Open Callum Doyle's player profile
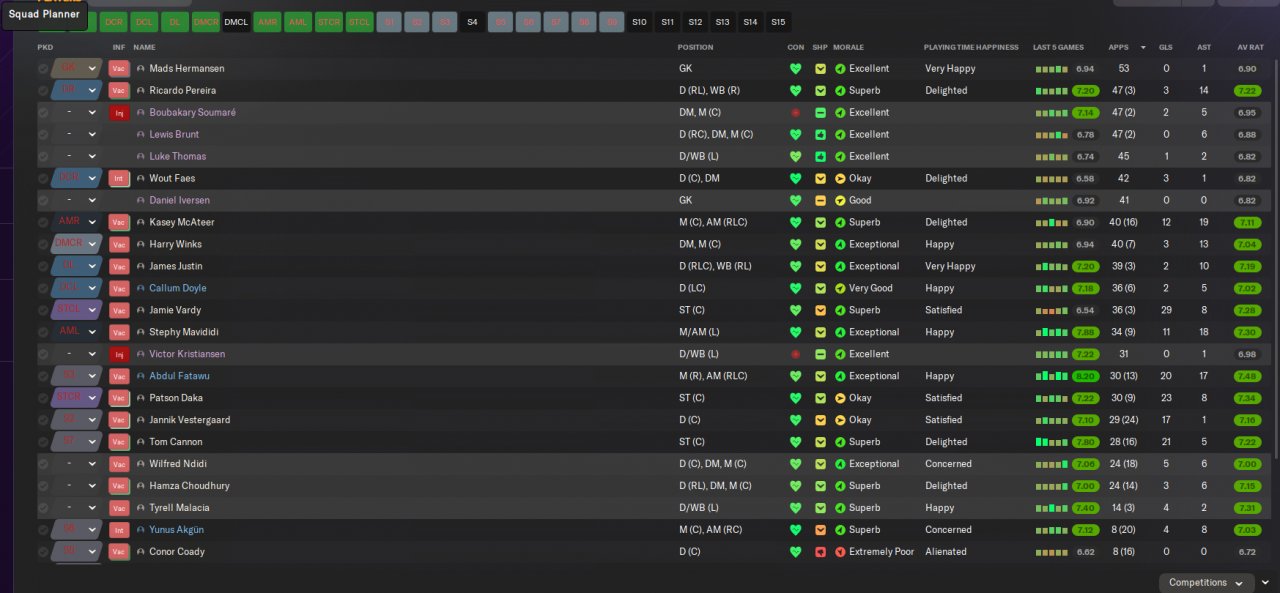The height and width of the screenshot is (593, 1280). [178, 288]
